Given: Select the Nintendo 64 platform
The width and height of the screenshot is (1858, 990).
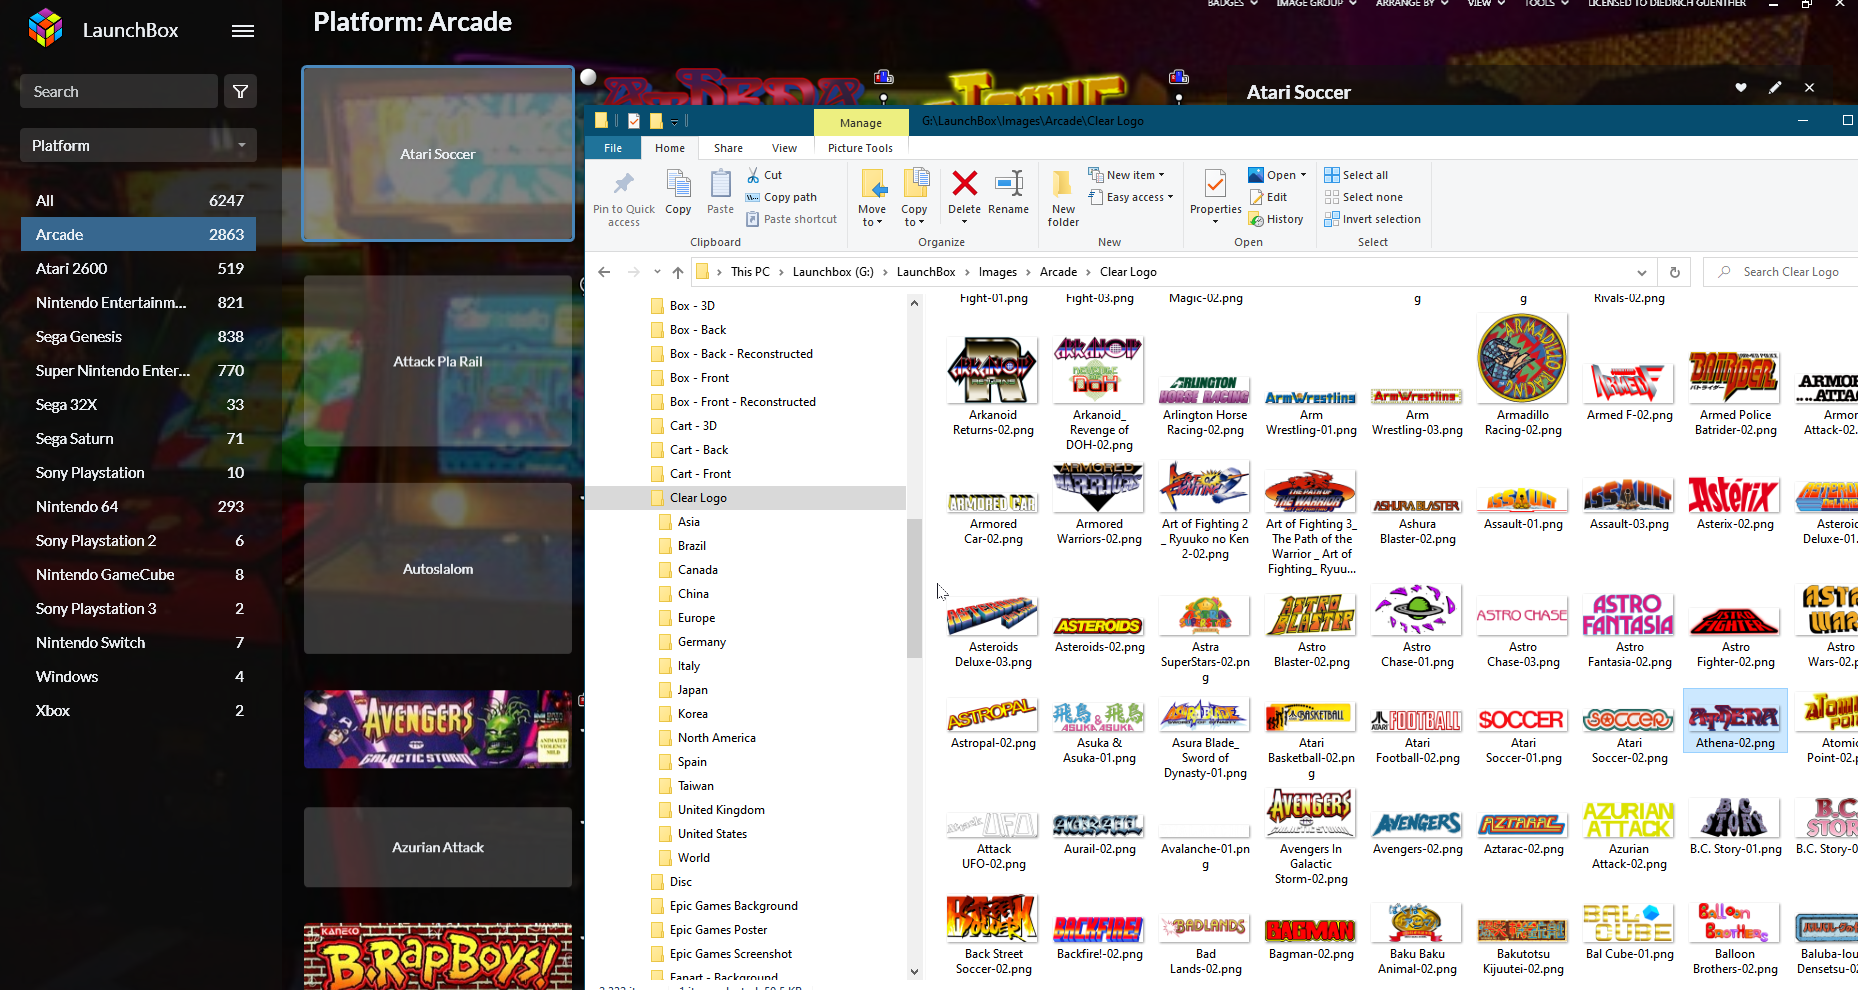Looking at the screenshot, I should point(138,506).
